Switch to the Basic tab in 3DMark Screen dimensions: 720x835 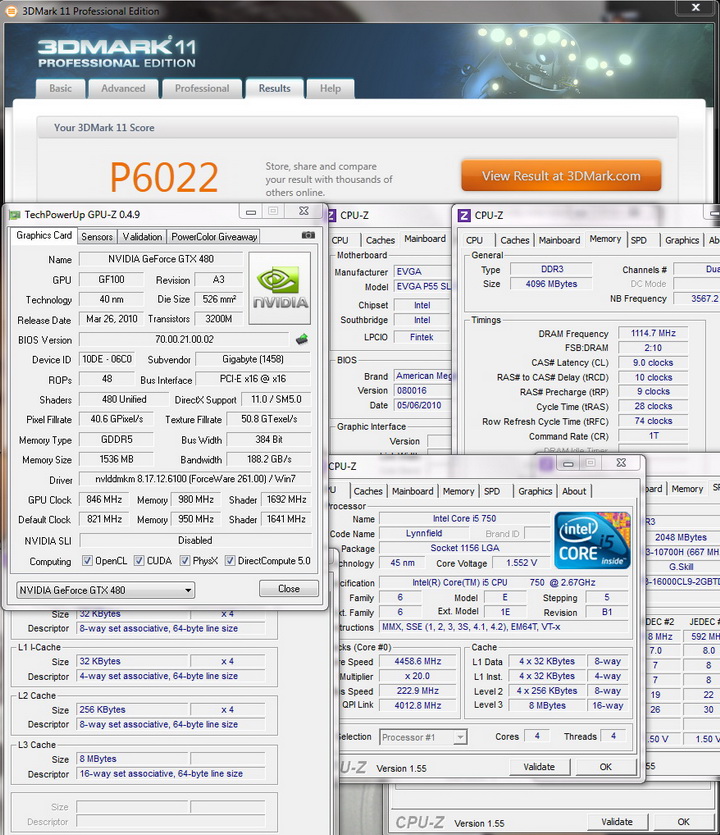click(61, 88)
